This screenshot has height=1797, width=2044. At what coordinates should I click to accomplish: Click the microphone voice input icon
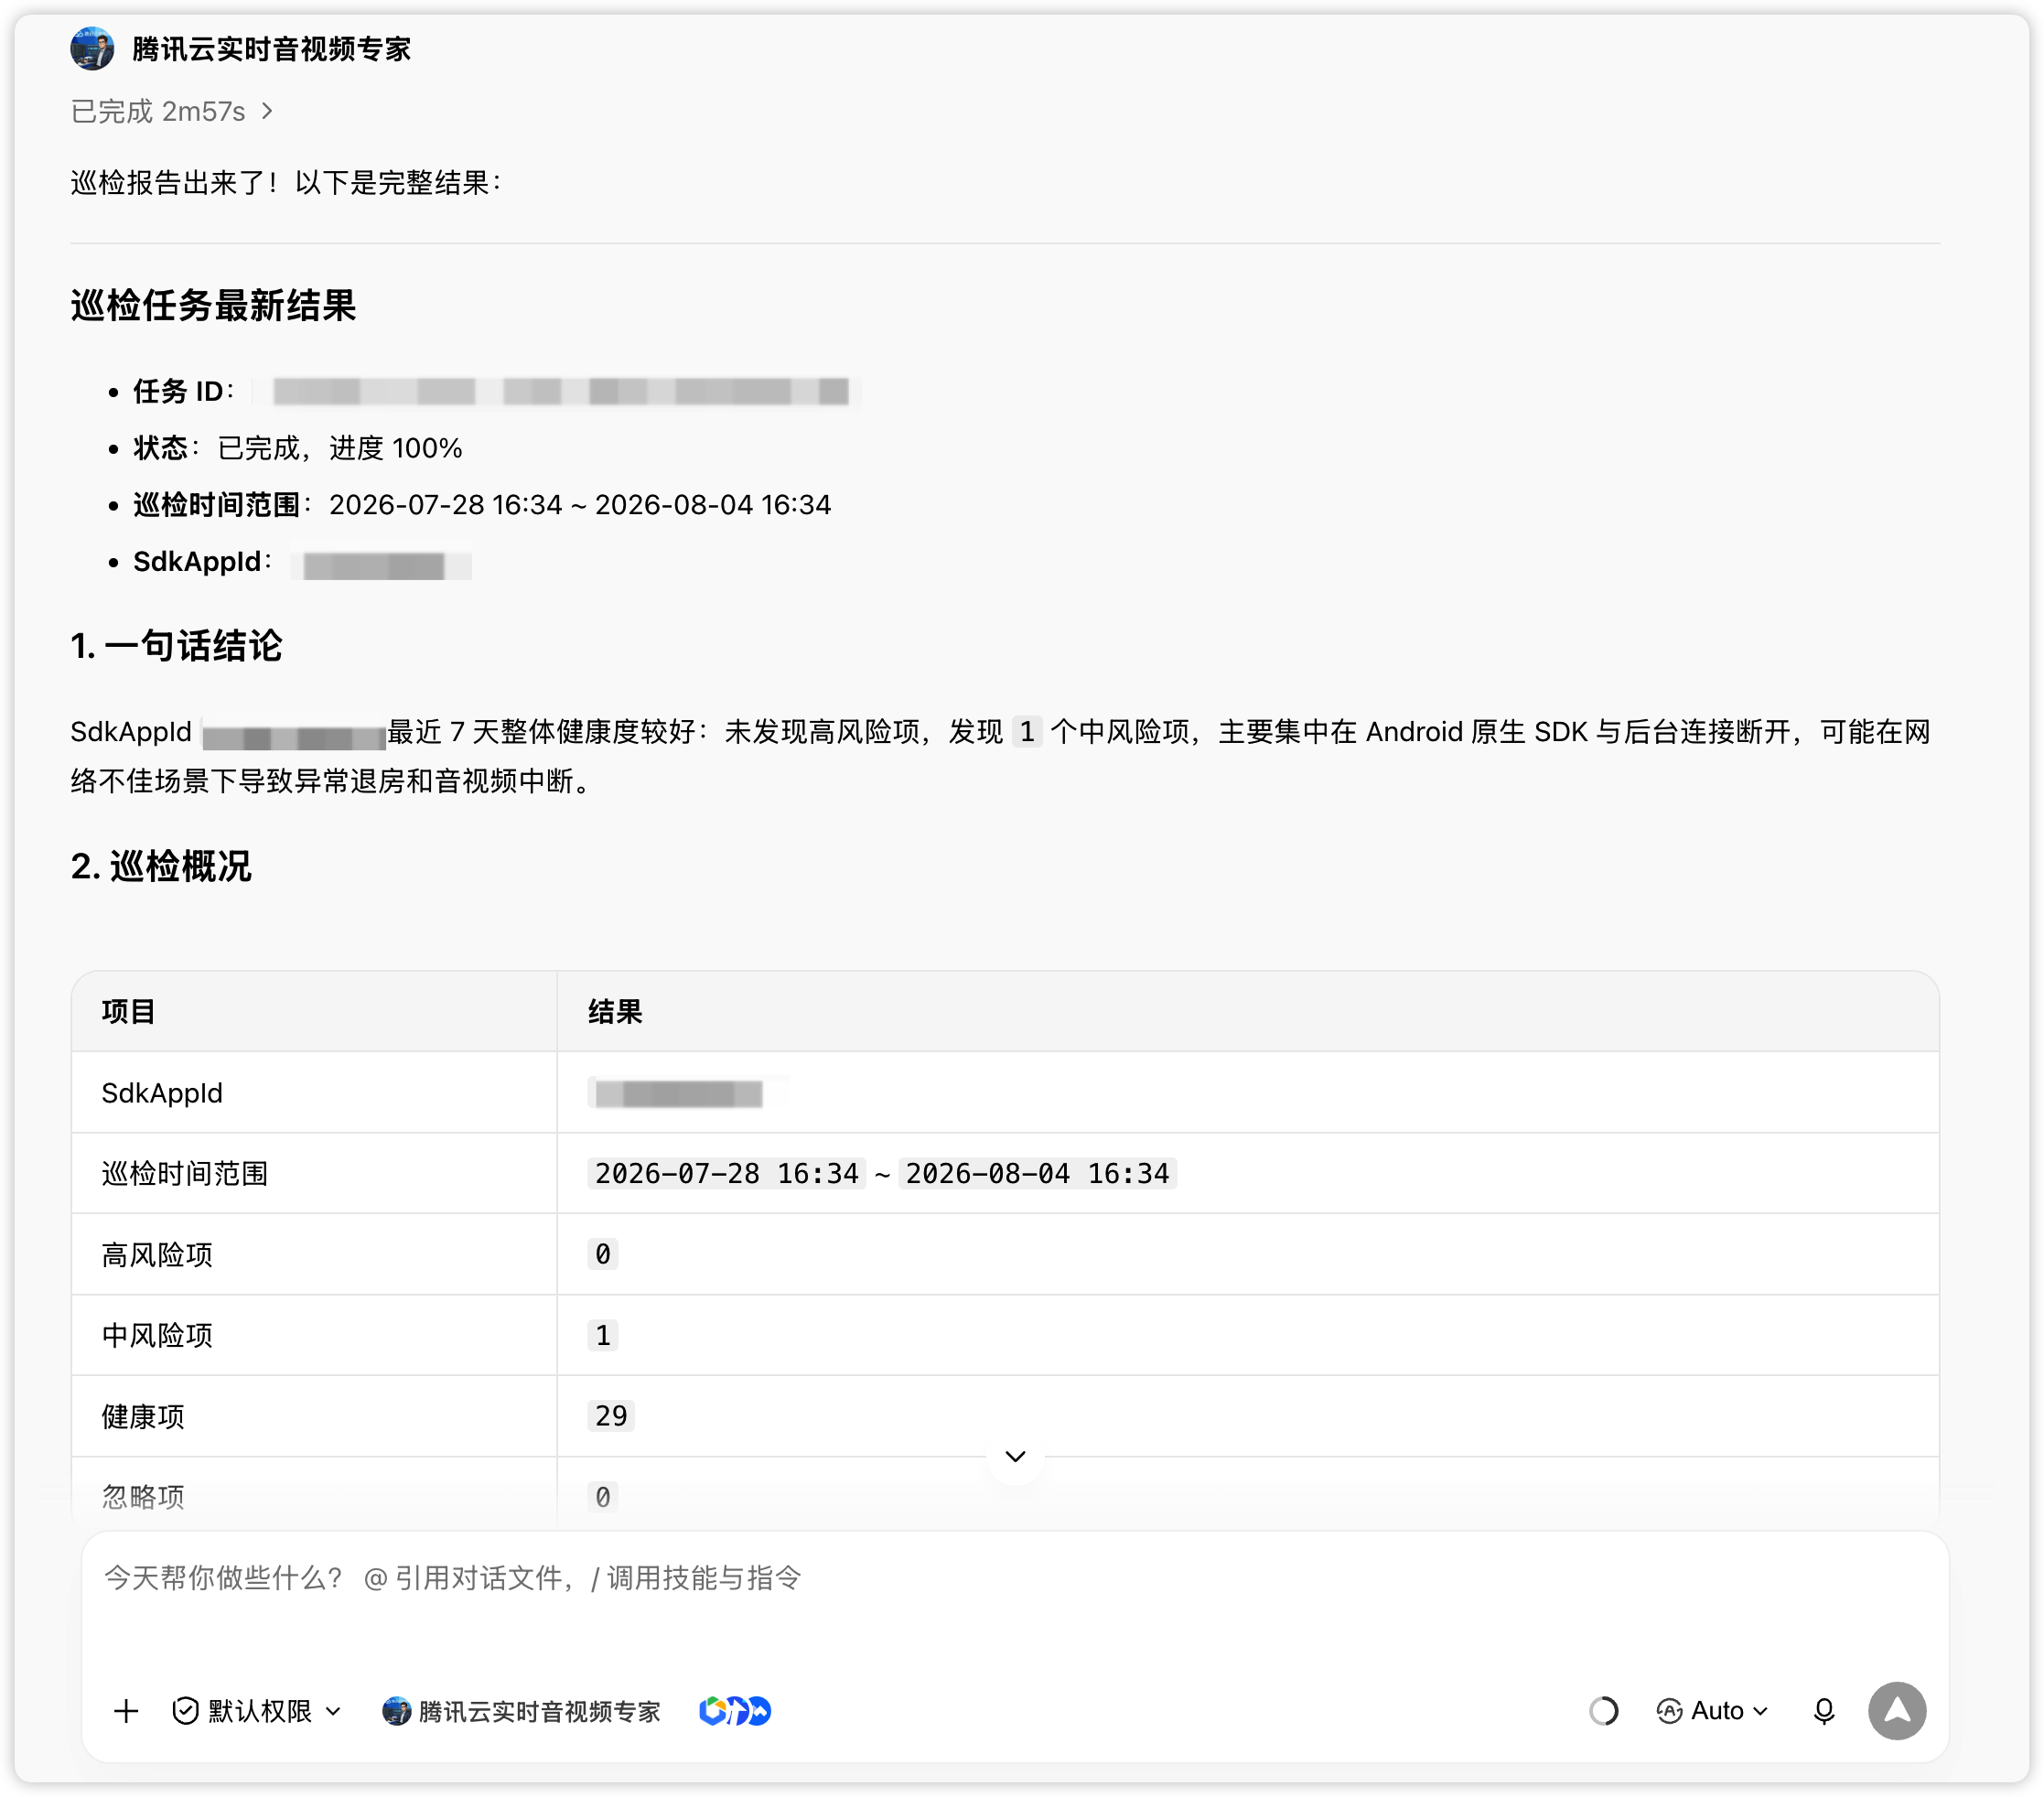pos(1824,1711)
